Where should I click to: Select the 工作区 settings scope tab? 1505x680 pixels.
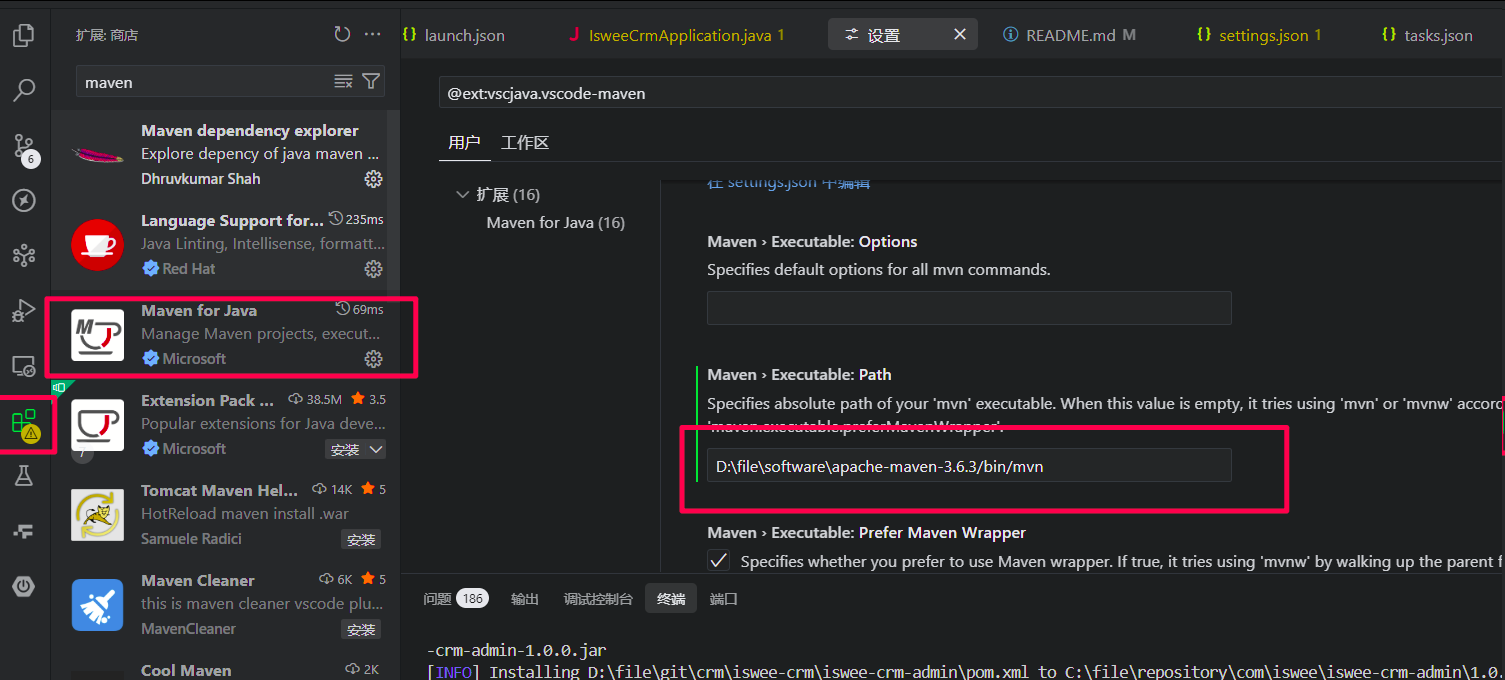pos(525,143)
